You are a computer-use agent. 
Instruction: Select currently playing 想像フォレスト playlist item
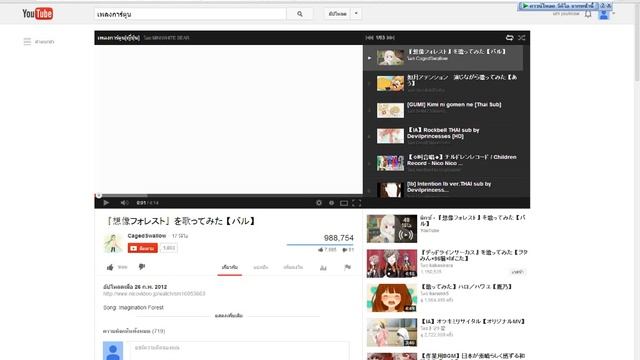[443, 58]
